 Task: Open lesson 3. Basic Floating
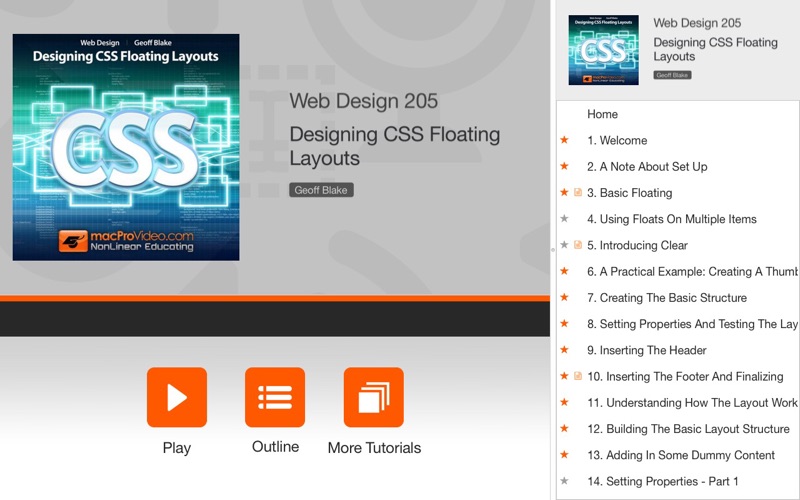tap(630, 193)
